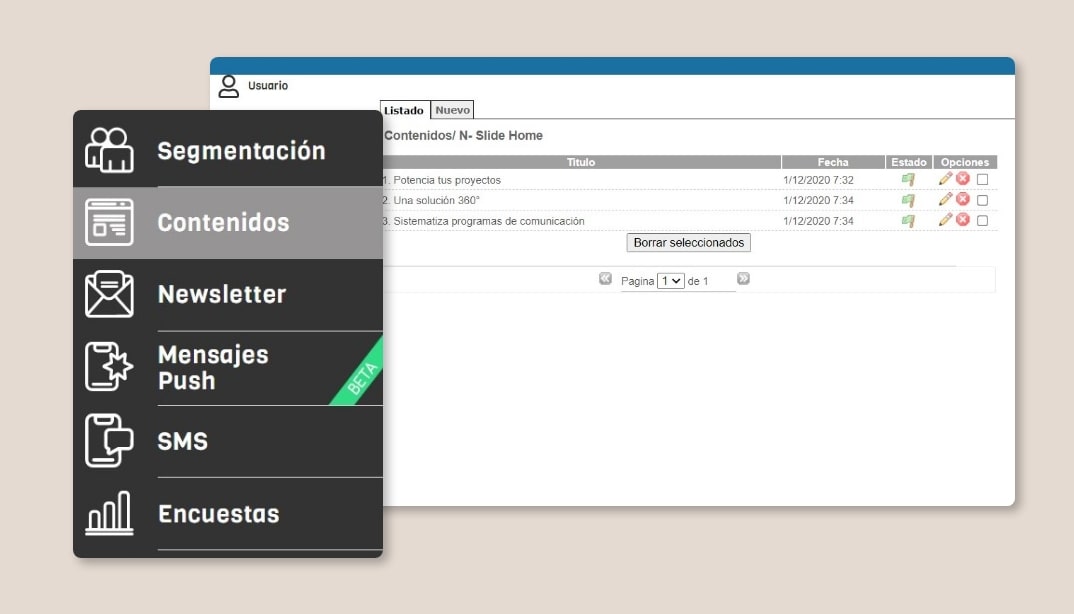
Task: Open Newsletter in the sidebar menu
Action: click(228, 295)
